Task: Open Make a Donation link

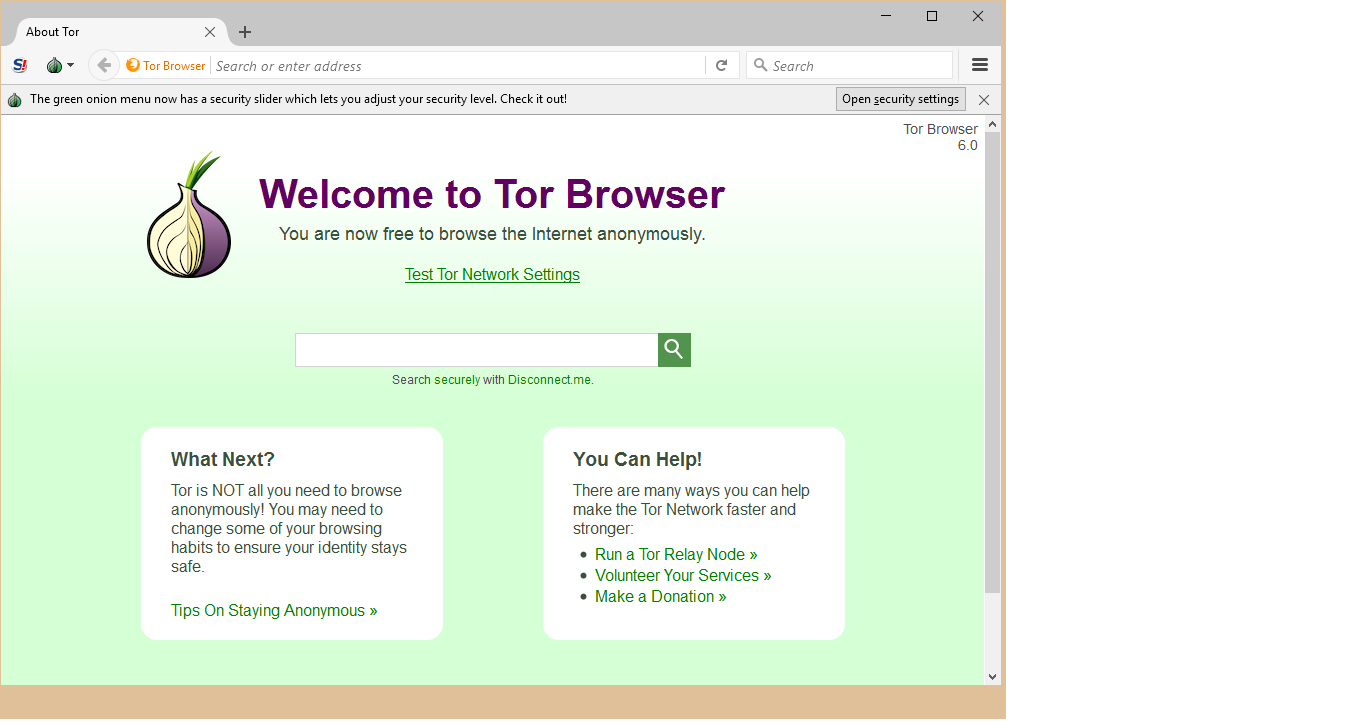Action: coord(660,596)
